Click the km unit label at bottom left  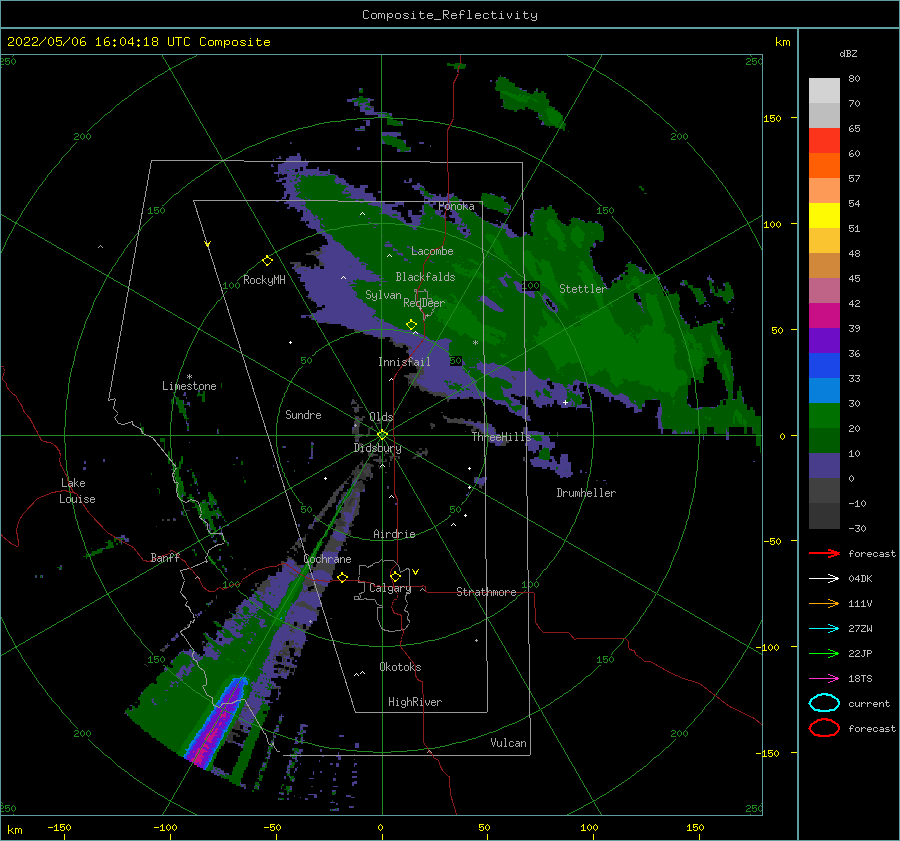coord(15,830)
